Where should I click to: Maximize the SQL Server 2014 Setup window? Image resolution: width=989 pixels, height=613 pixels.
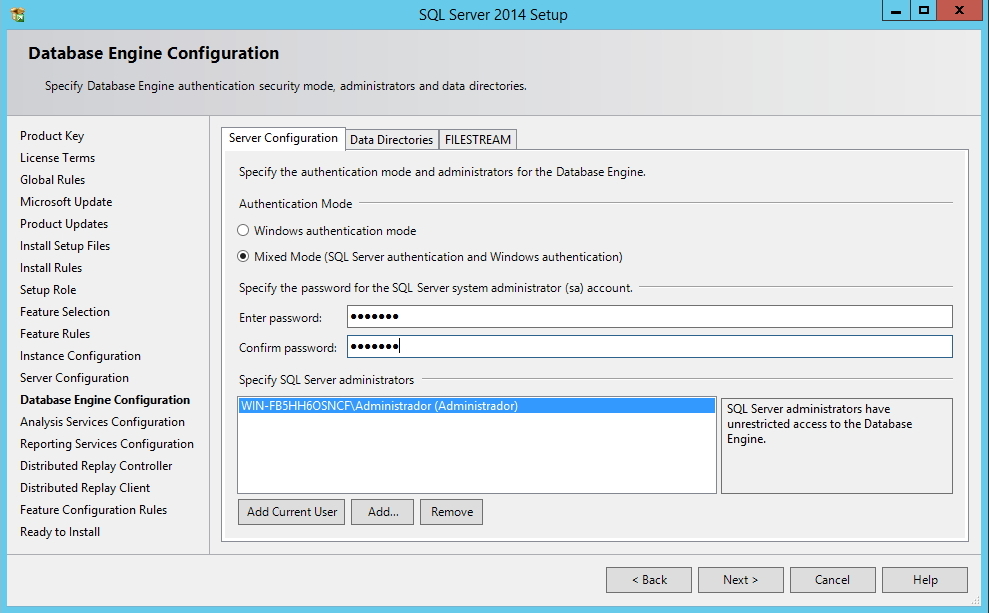923,11
